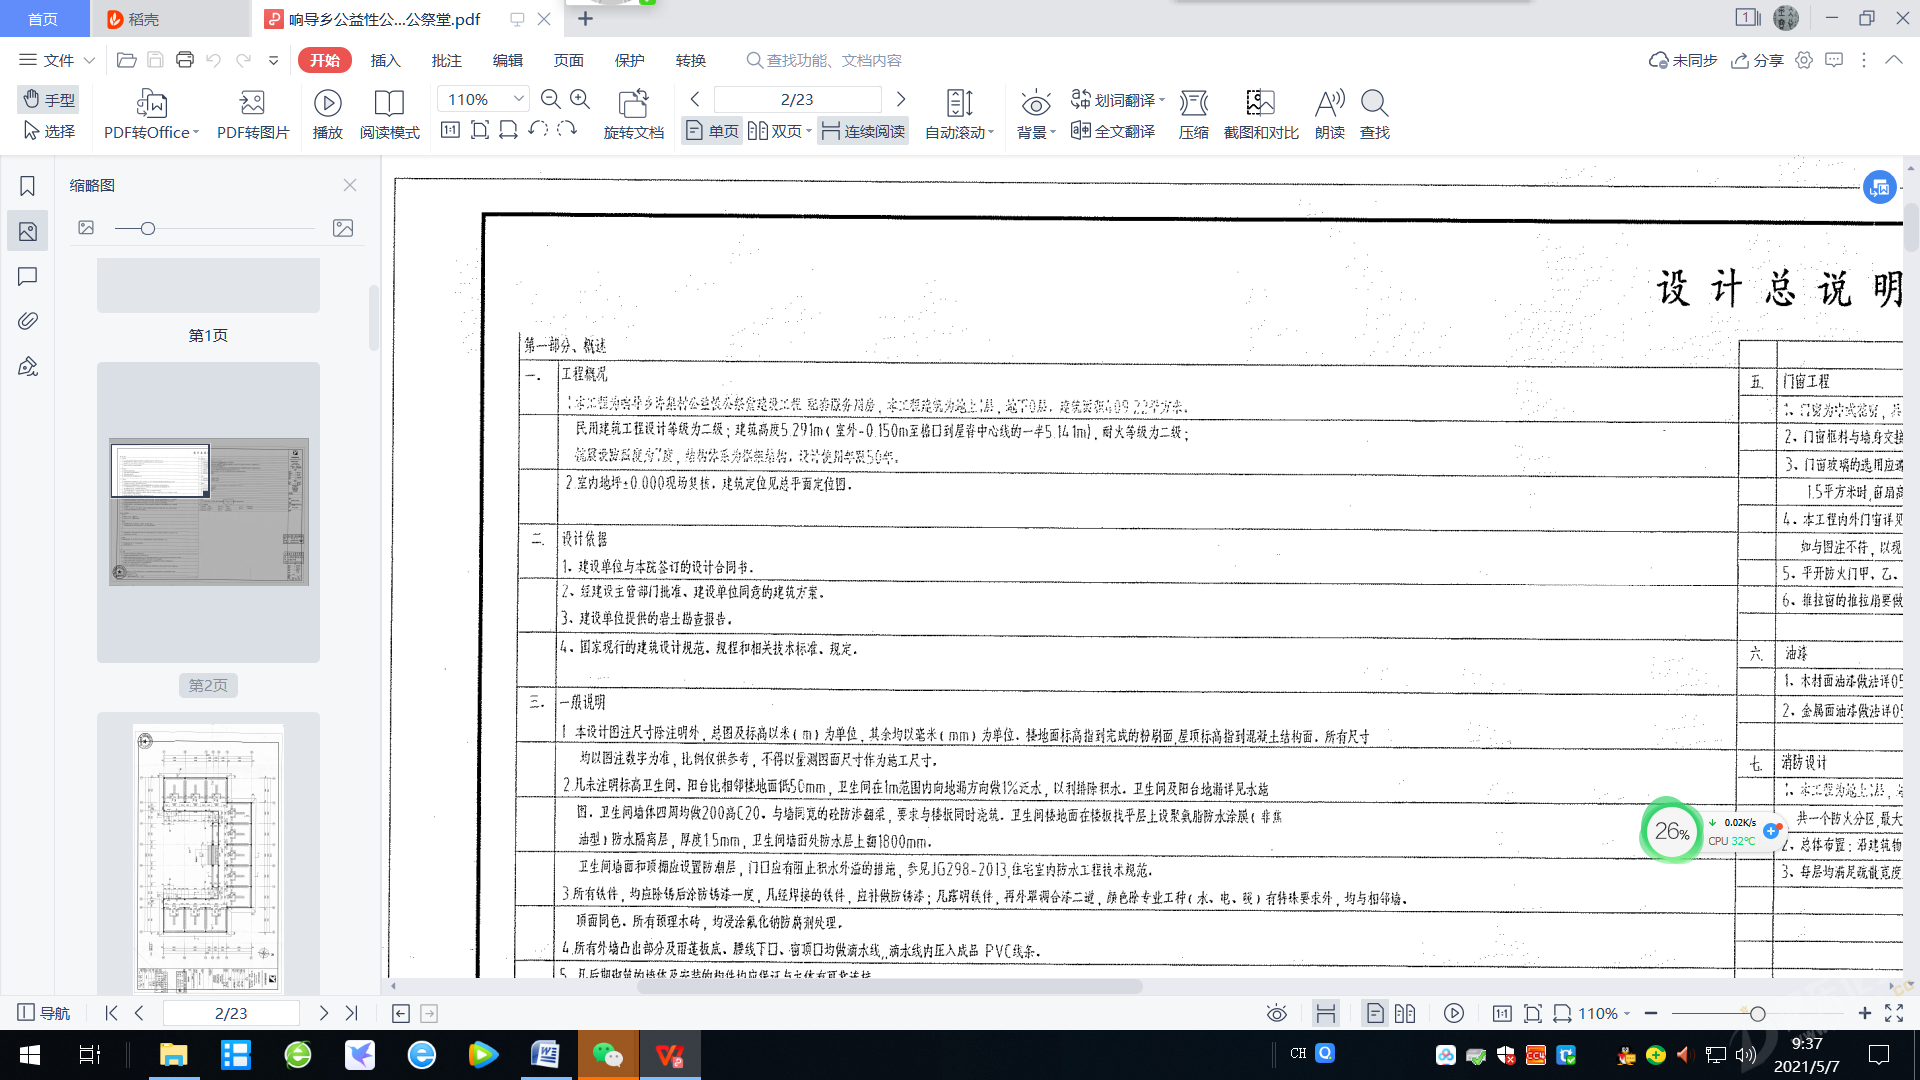This screenshot has height=1080, width=1920.
Task: Switch to the 保护 tab
Action: (629, 60)
